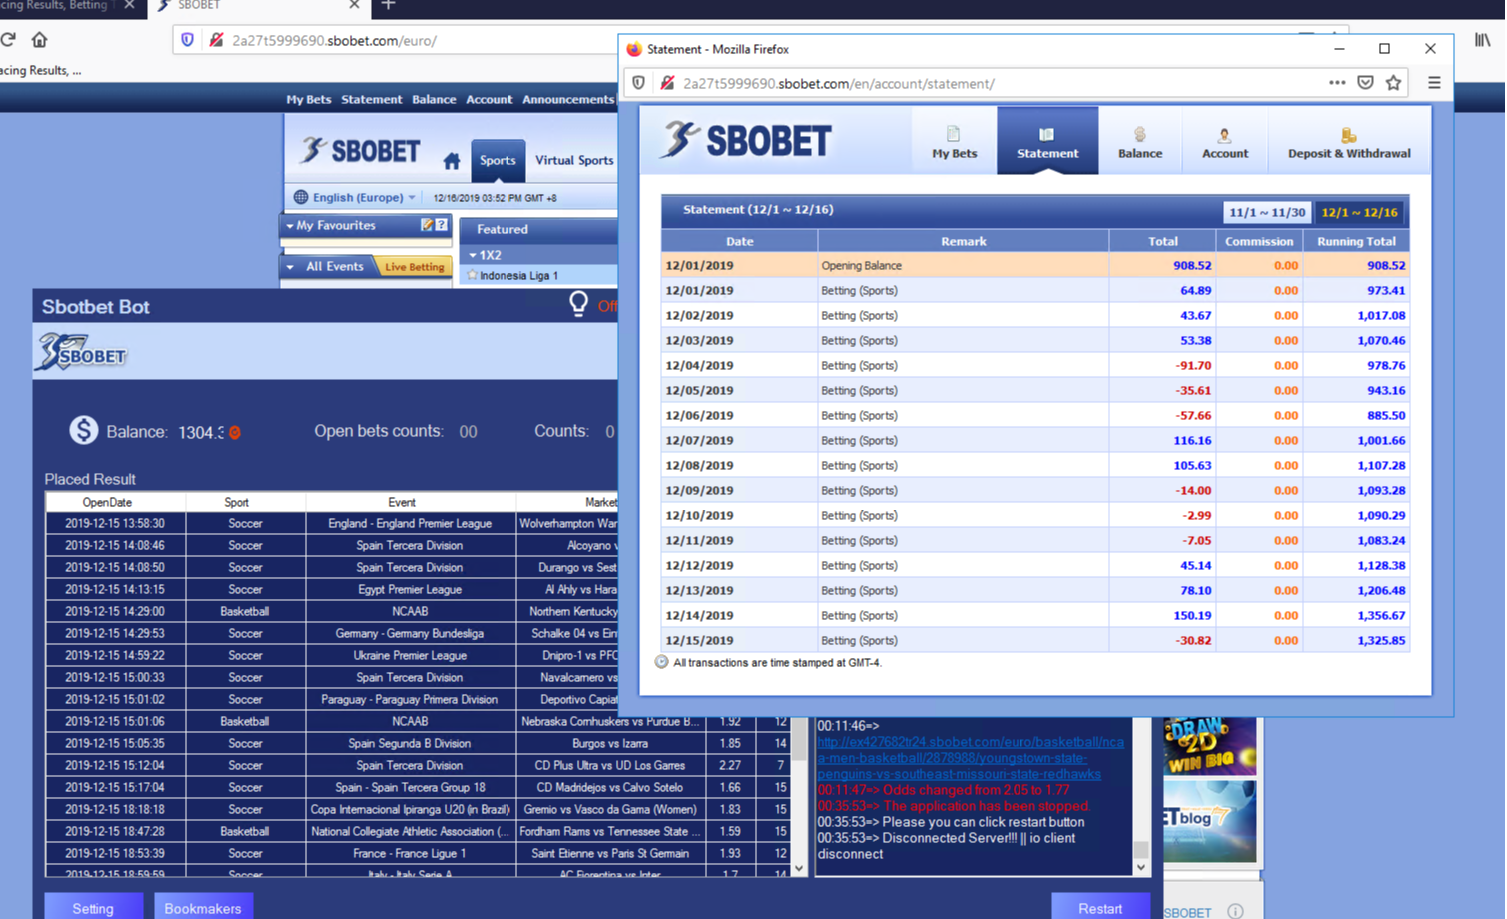Switch to Virtual Sports tab
The width and height of the screenshot is (1507, 919).
(574, 160)
